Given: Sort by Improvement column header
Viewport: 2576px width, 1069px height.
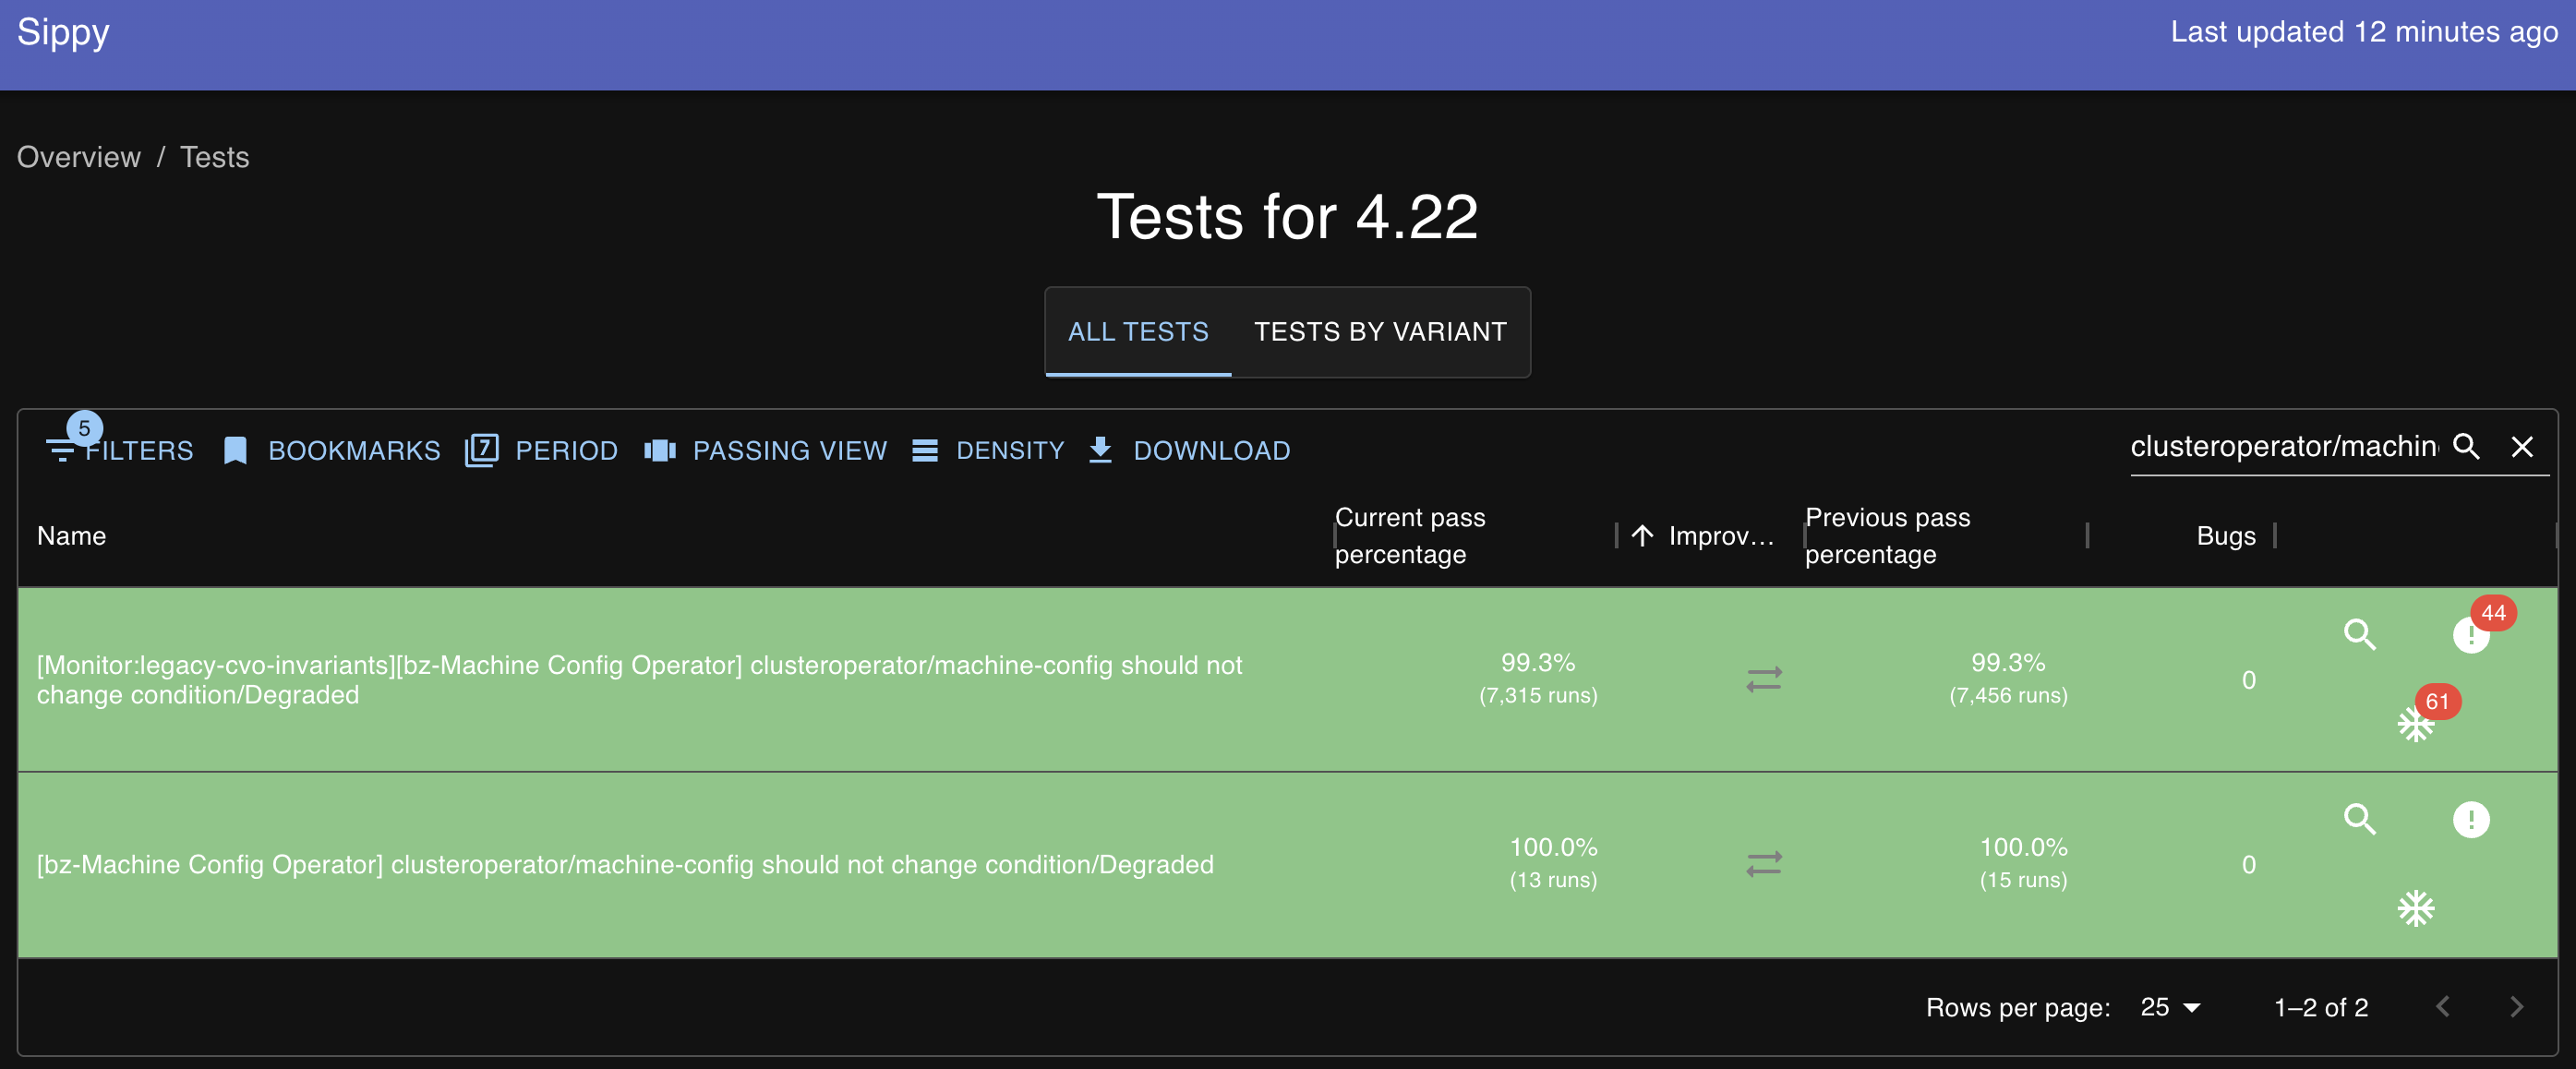Looking at the screenshot, I should click(1719, 536).
